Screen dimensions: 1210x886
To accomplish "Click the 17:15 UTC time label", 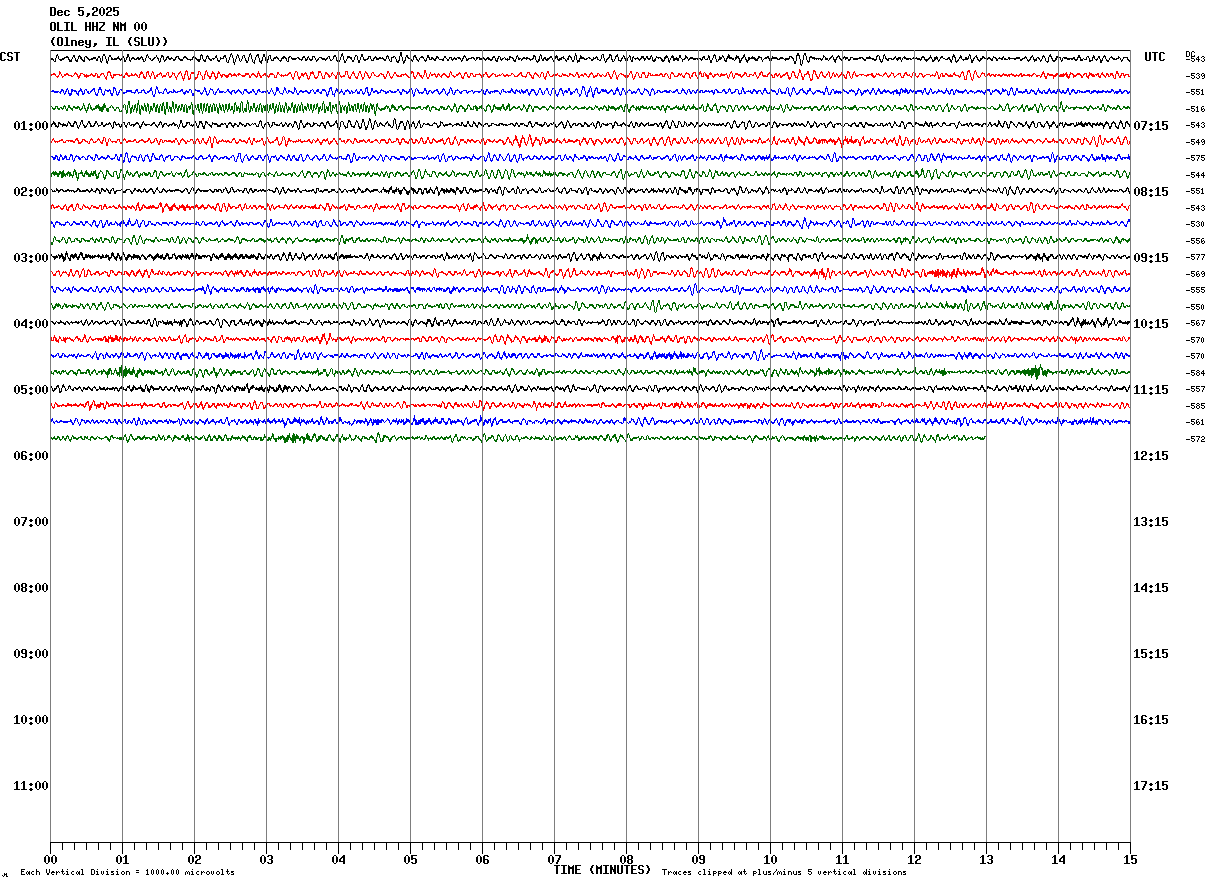I will [1152, 786].
